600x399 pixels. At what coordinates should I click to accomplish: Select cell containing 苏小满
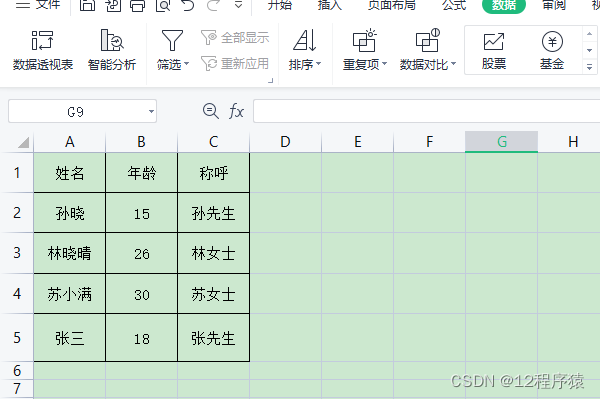[x=70, y=294]
